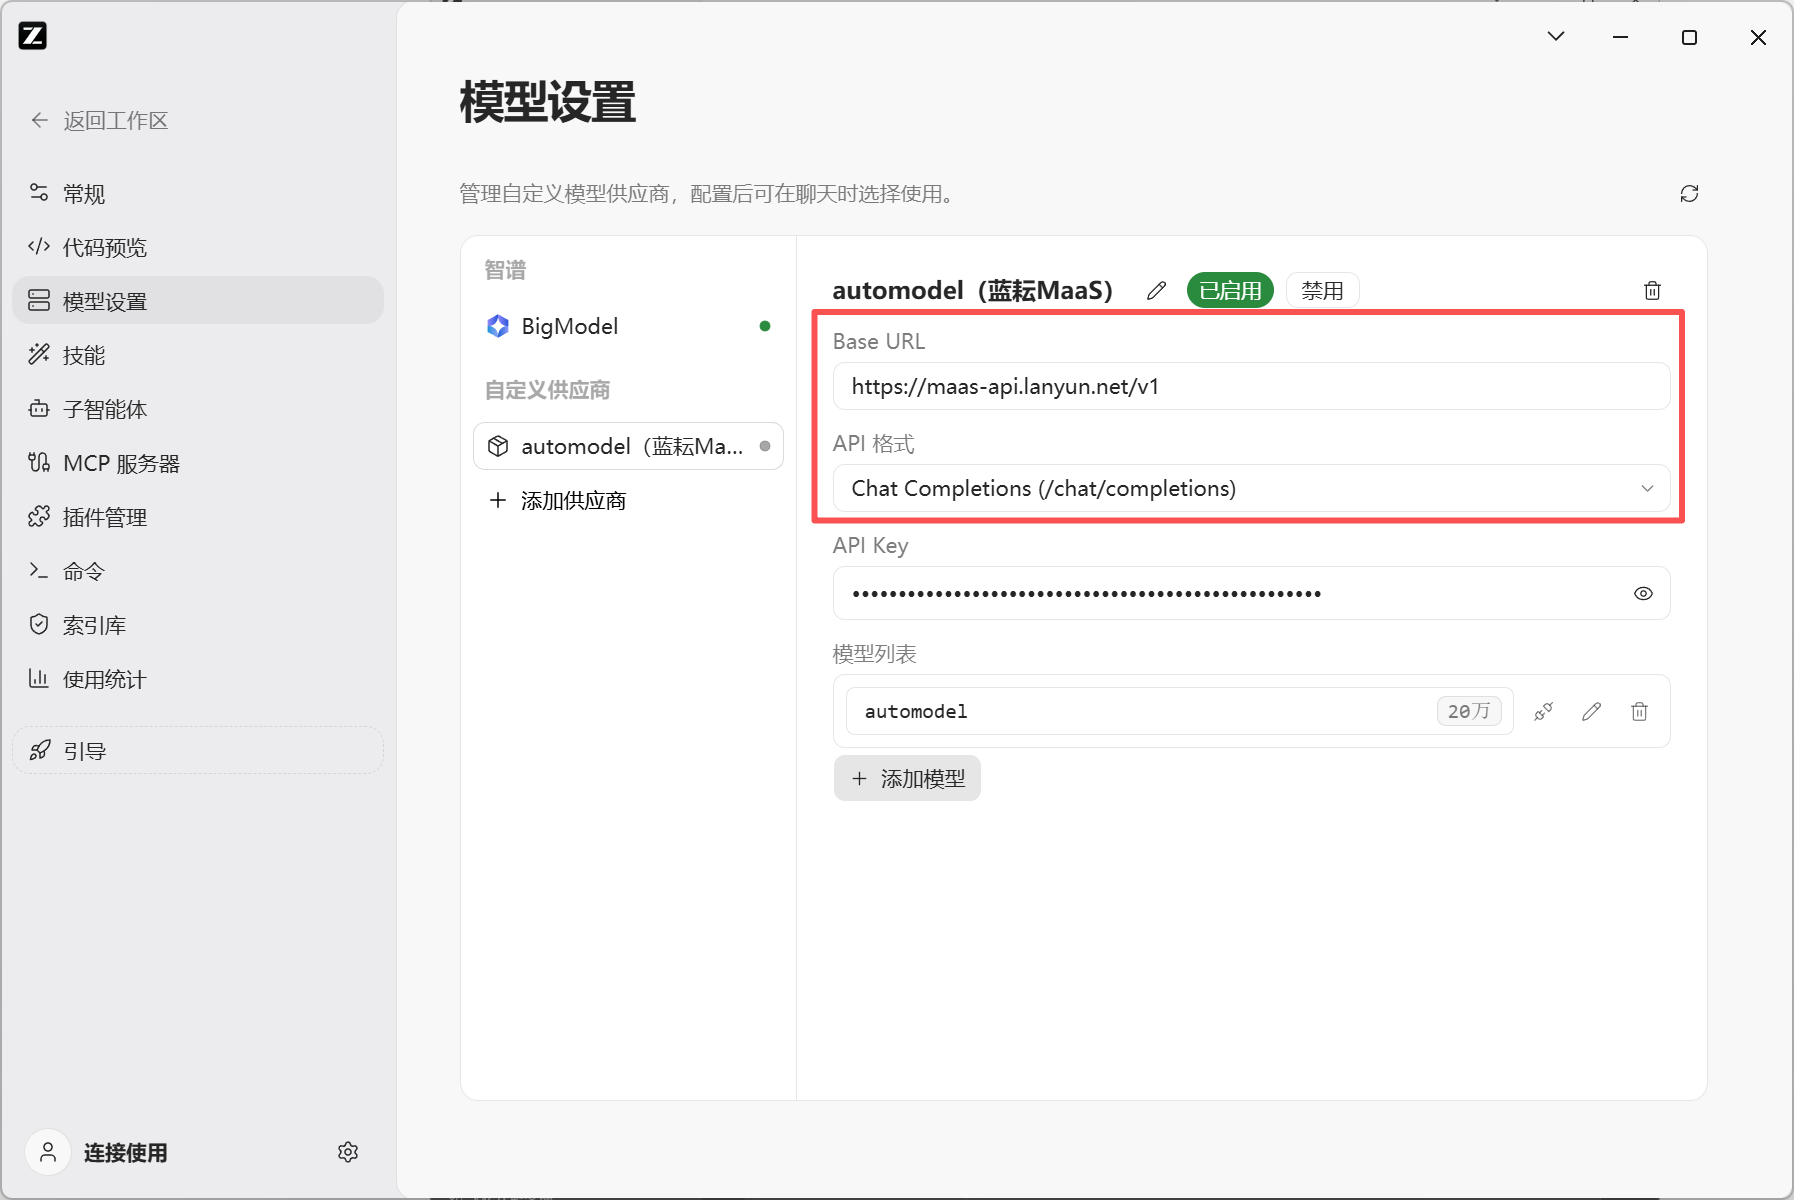Test connection for automodel model
1794x1200 pixels.
tap(1543, 711)
